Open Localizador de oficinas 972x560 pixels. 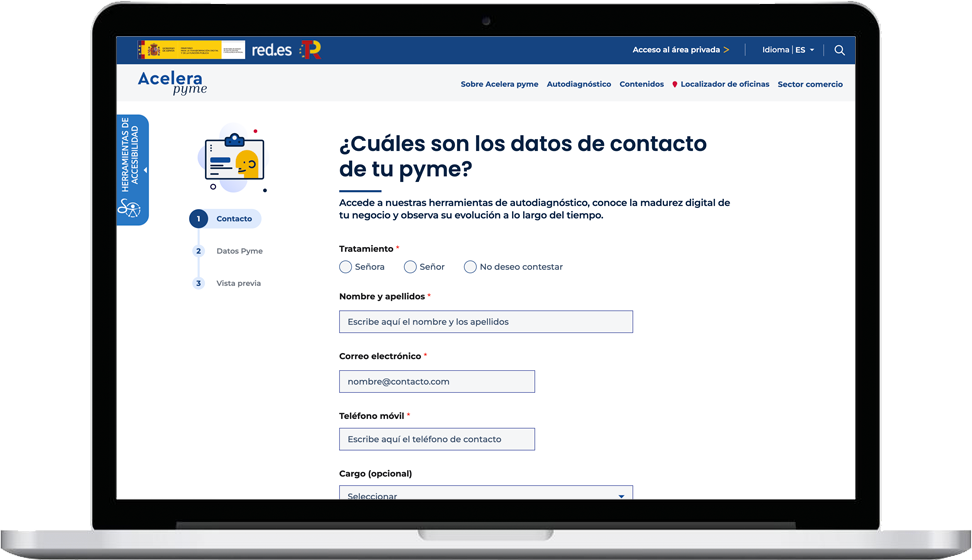tap(725, 84)
